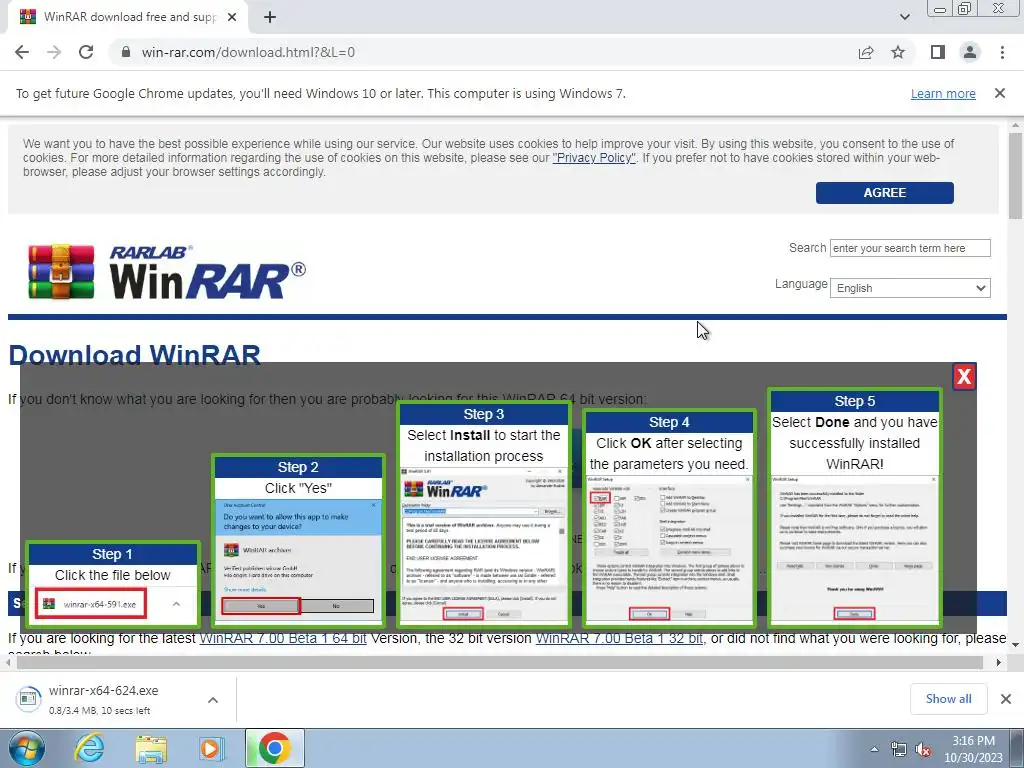Click the page horizontal scrollbar
This screenshot has height=768, width=1024.
500,662
